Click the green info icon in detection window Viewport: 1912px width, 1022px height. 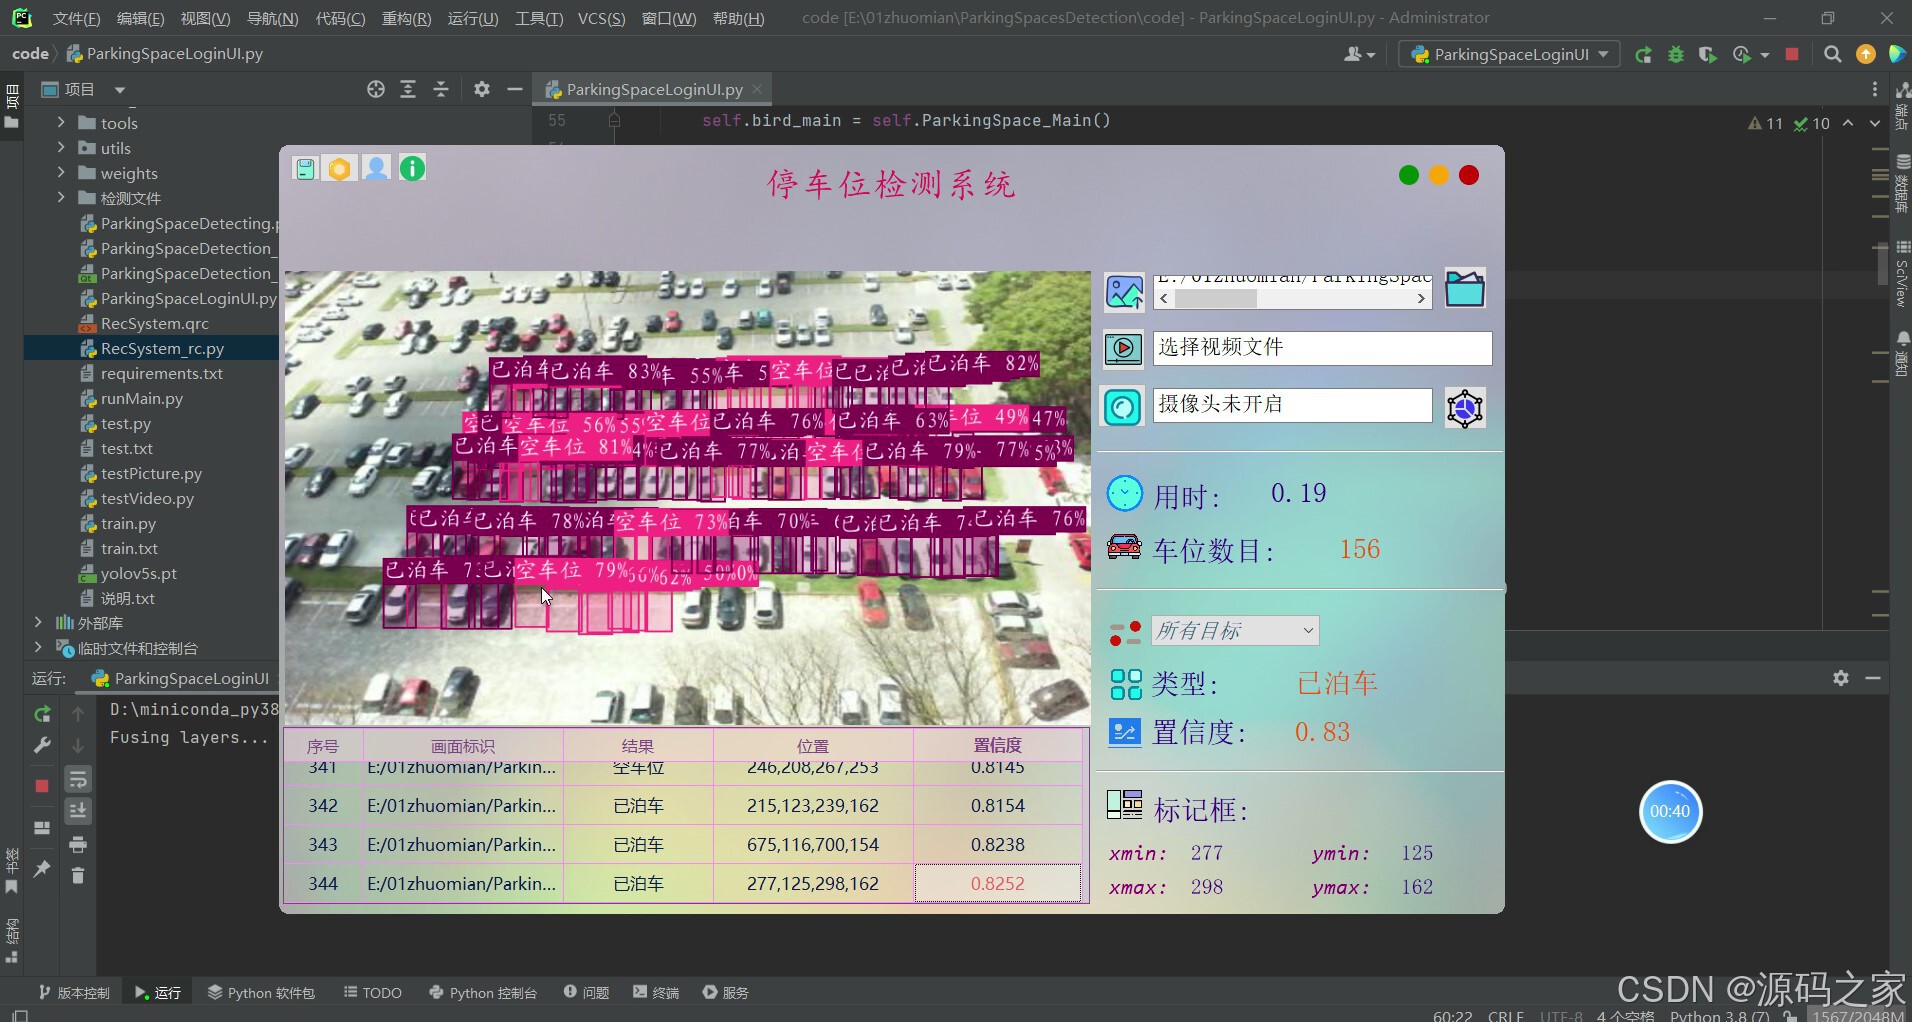click(412, 168)
